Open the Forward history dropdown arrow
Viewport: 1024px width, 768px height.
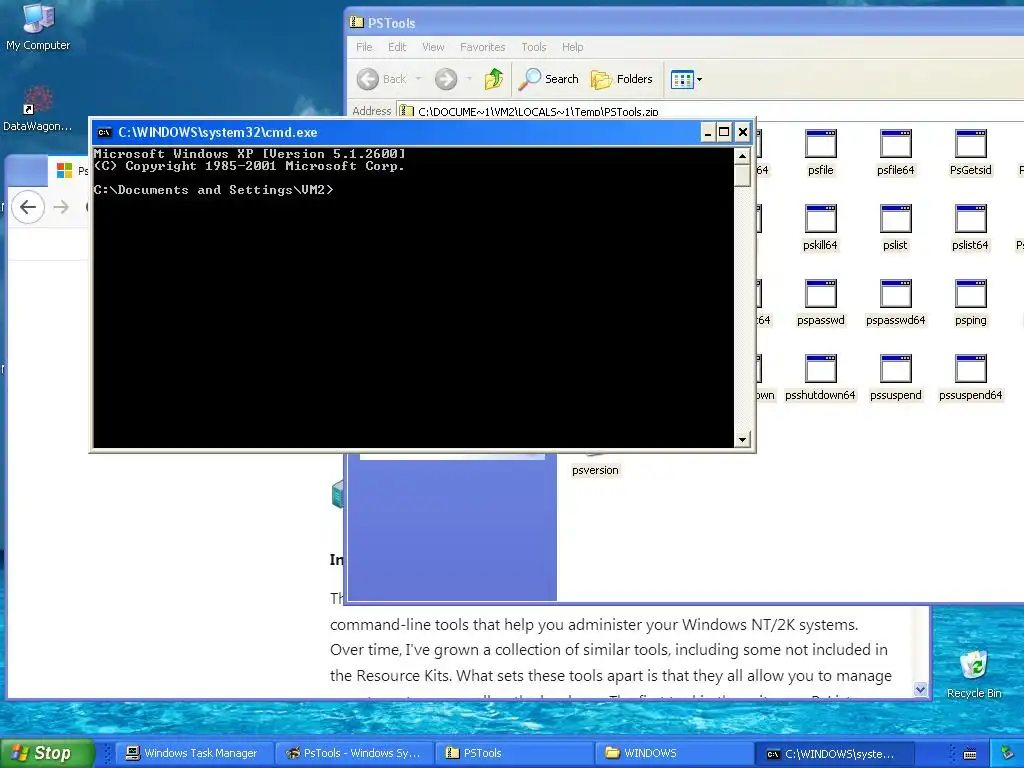[469, 79]
